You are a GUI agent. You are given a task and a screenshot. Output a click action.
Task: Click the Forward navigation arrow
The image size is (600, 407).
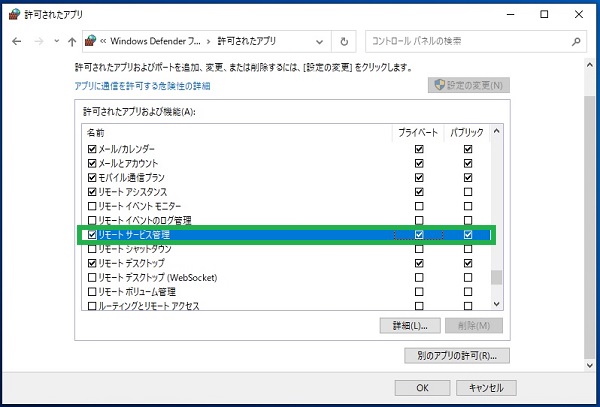(39, 41)
